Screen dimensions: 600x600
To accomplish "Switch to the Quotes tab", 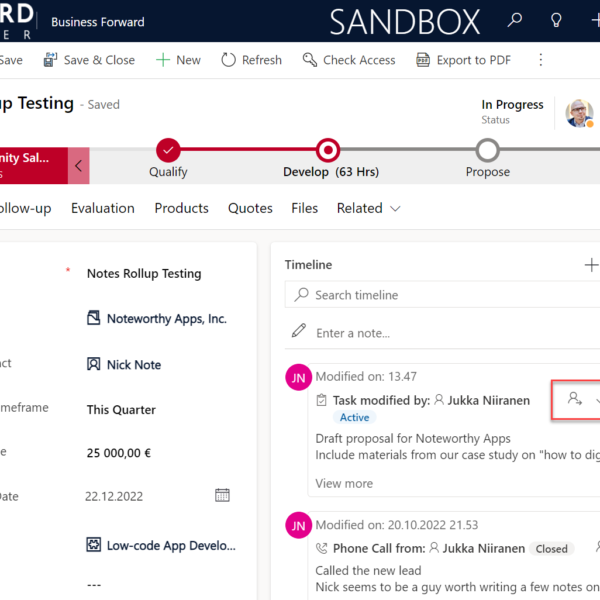I will 250,208.
